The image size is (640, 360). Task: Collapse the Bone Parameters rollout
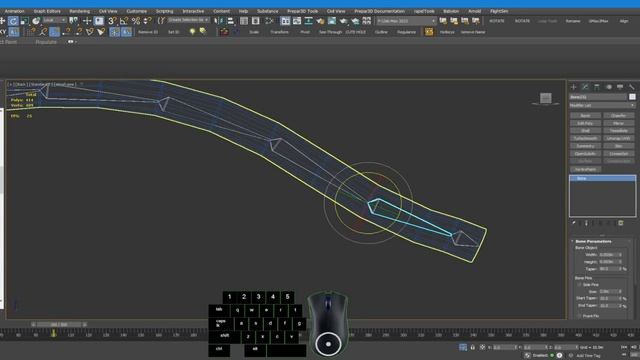593,241
